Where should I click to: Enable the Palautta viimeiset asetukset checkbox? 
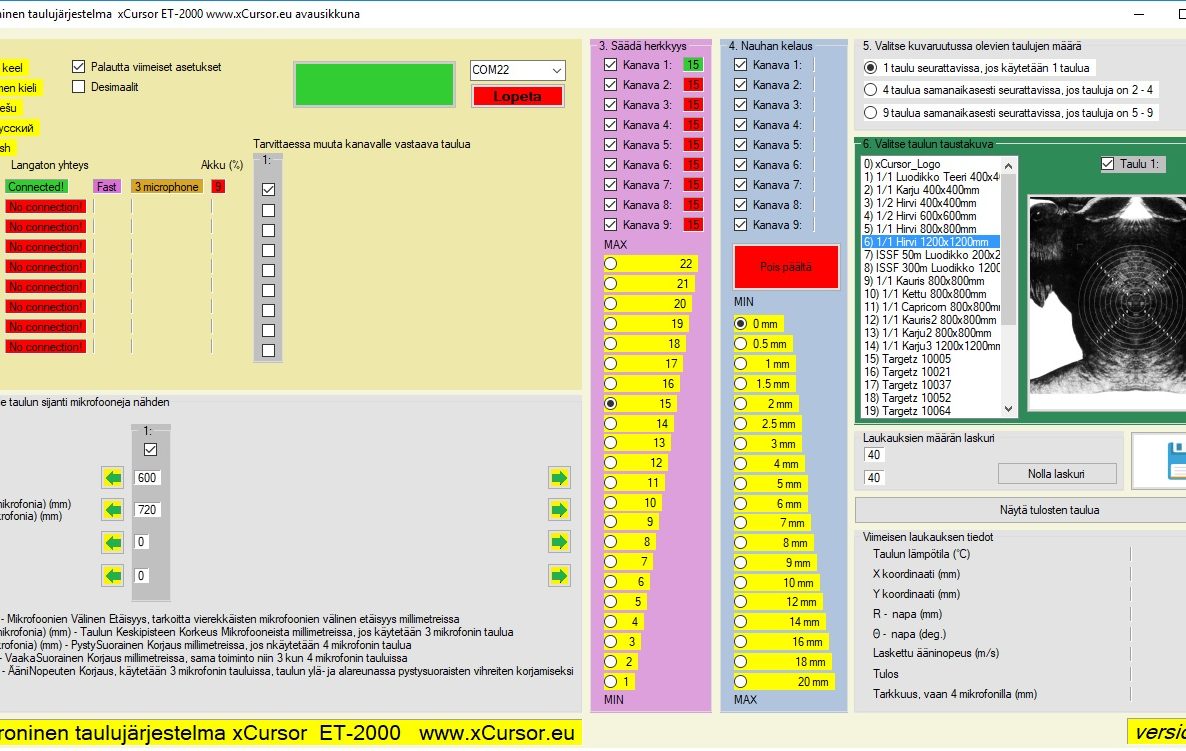[x=79, y=67]
